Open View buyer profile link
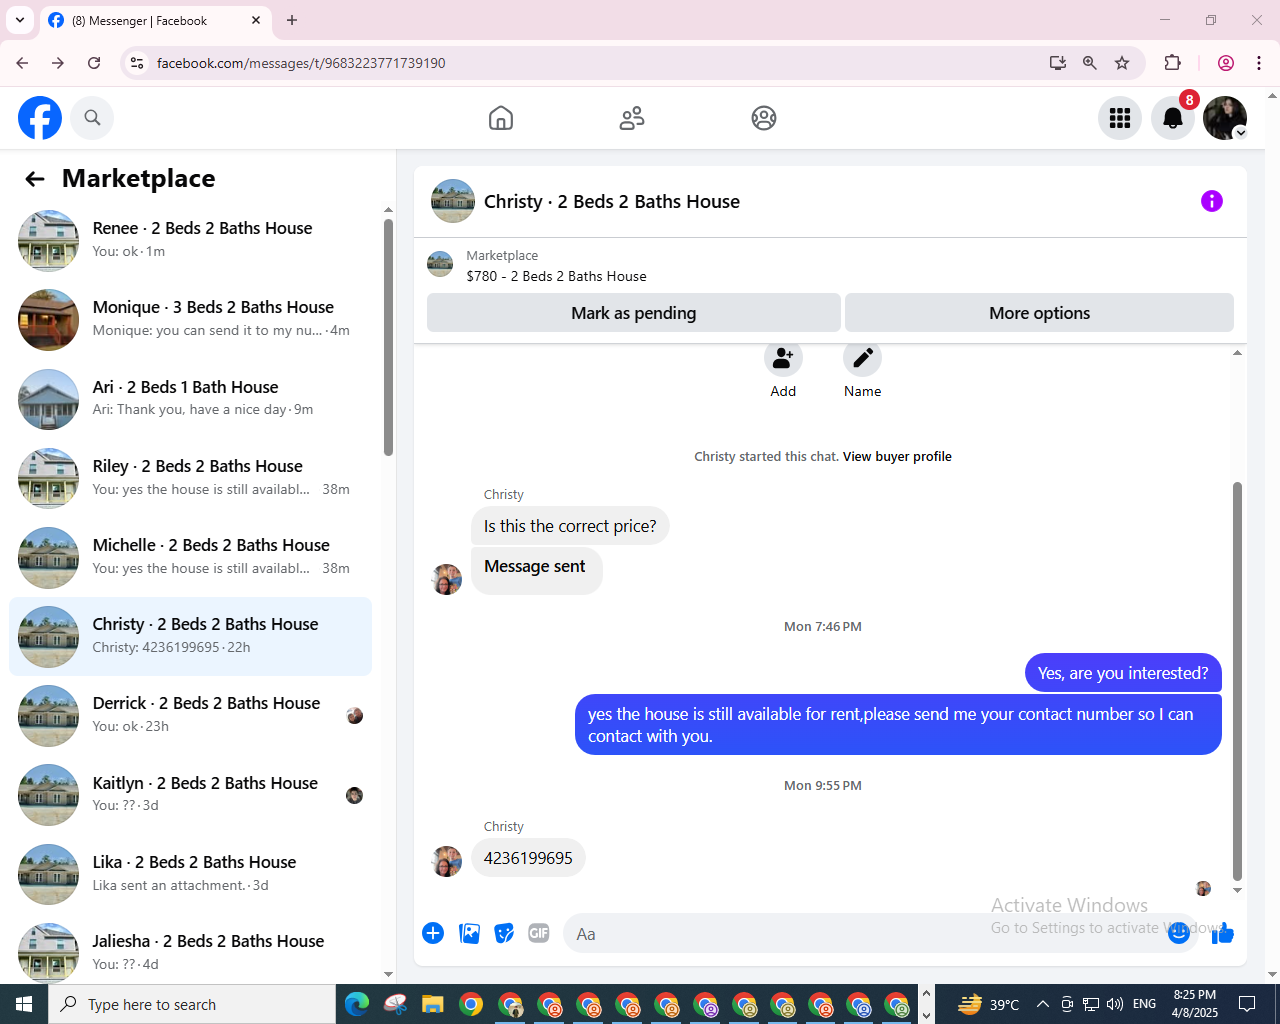 (x=897, y=456)
